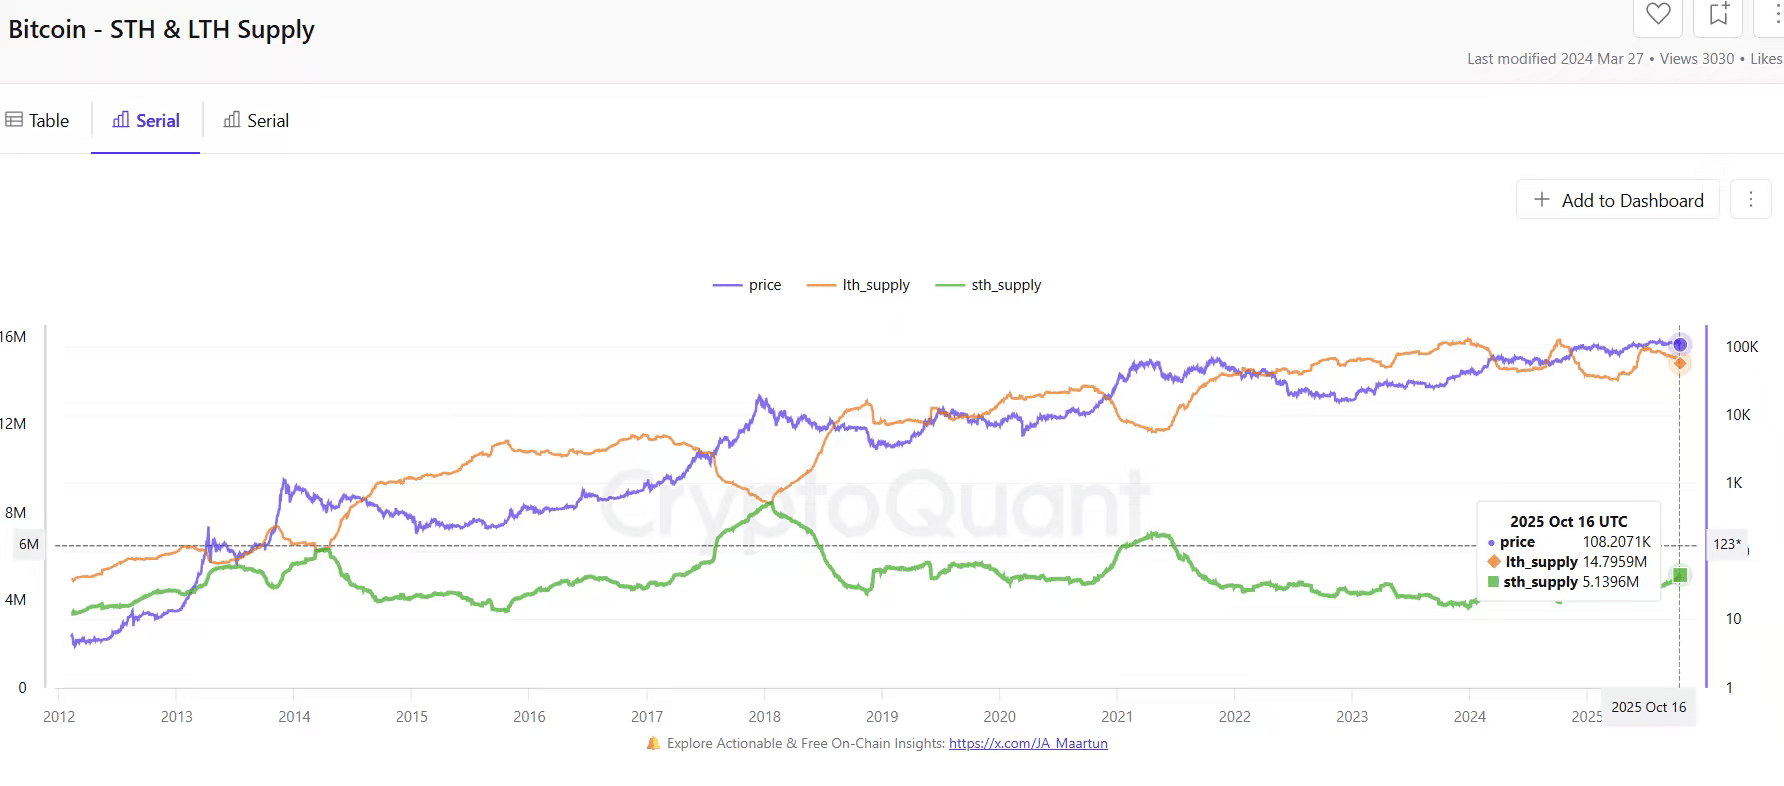Click the 2018 label on the x-axis
Image resolution: width=1784 pixels, height=786 pixels.
[x=764, y=716]
